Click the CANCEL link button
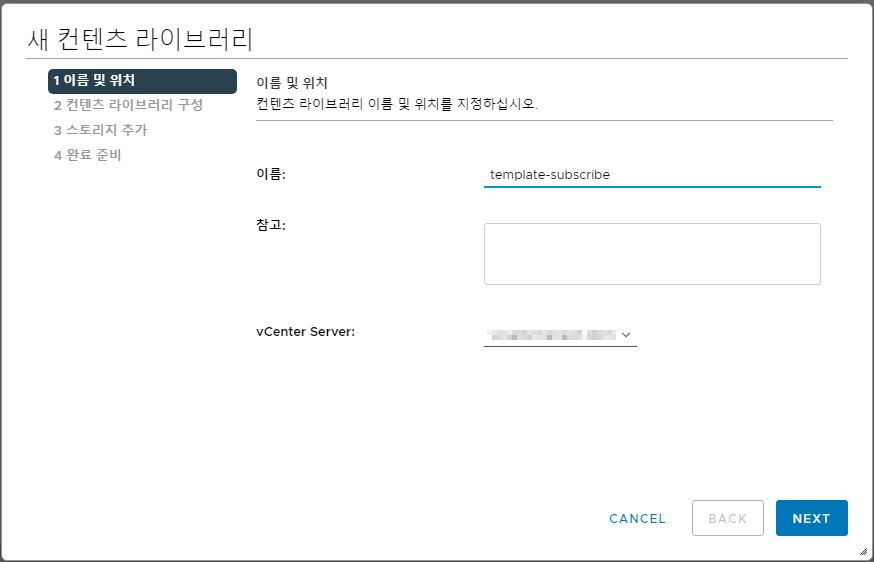The image size is (874, 562). point(637,519)
